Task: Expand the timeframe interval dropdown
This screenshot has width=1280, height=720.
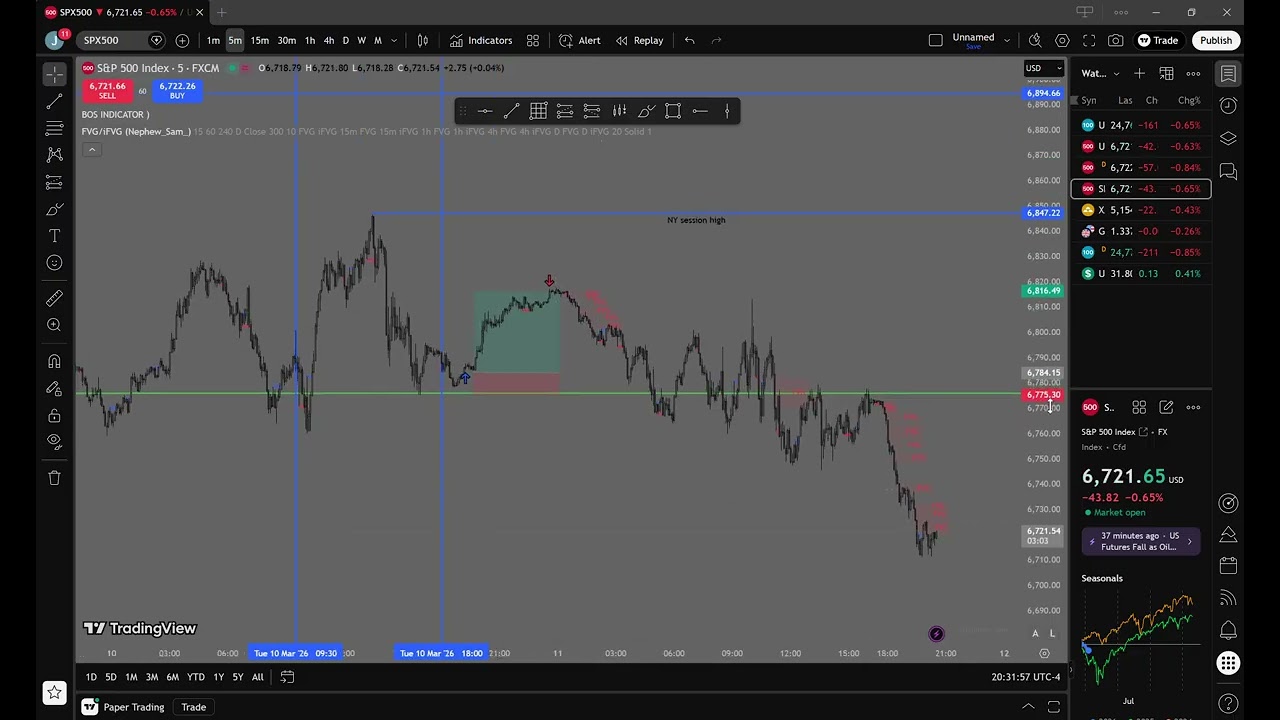Action: [394, 41]
